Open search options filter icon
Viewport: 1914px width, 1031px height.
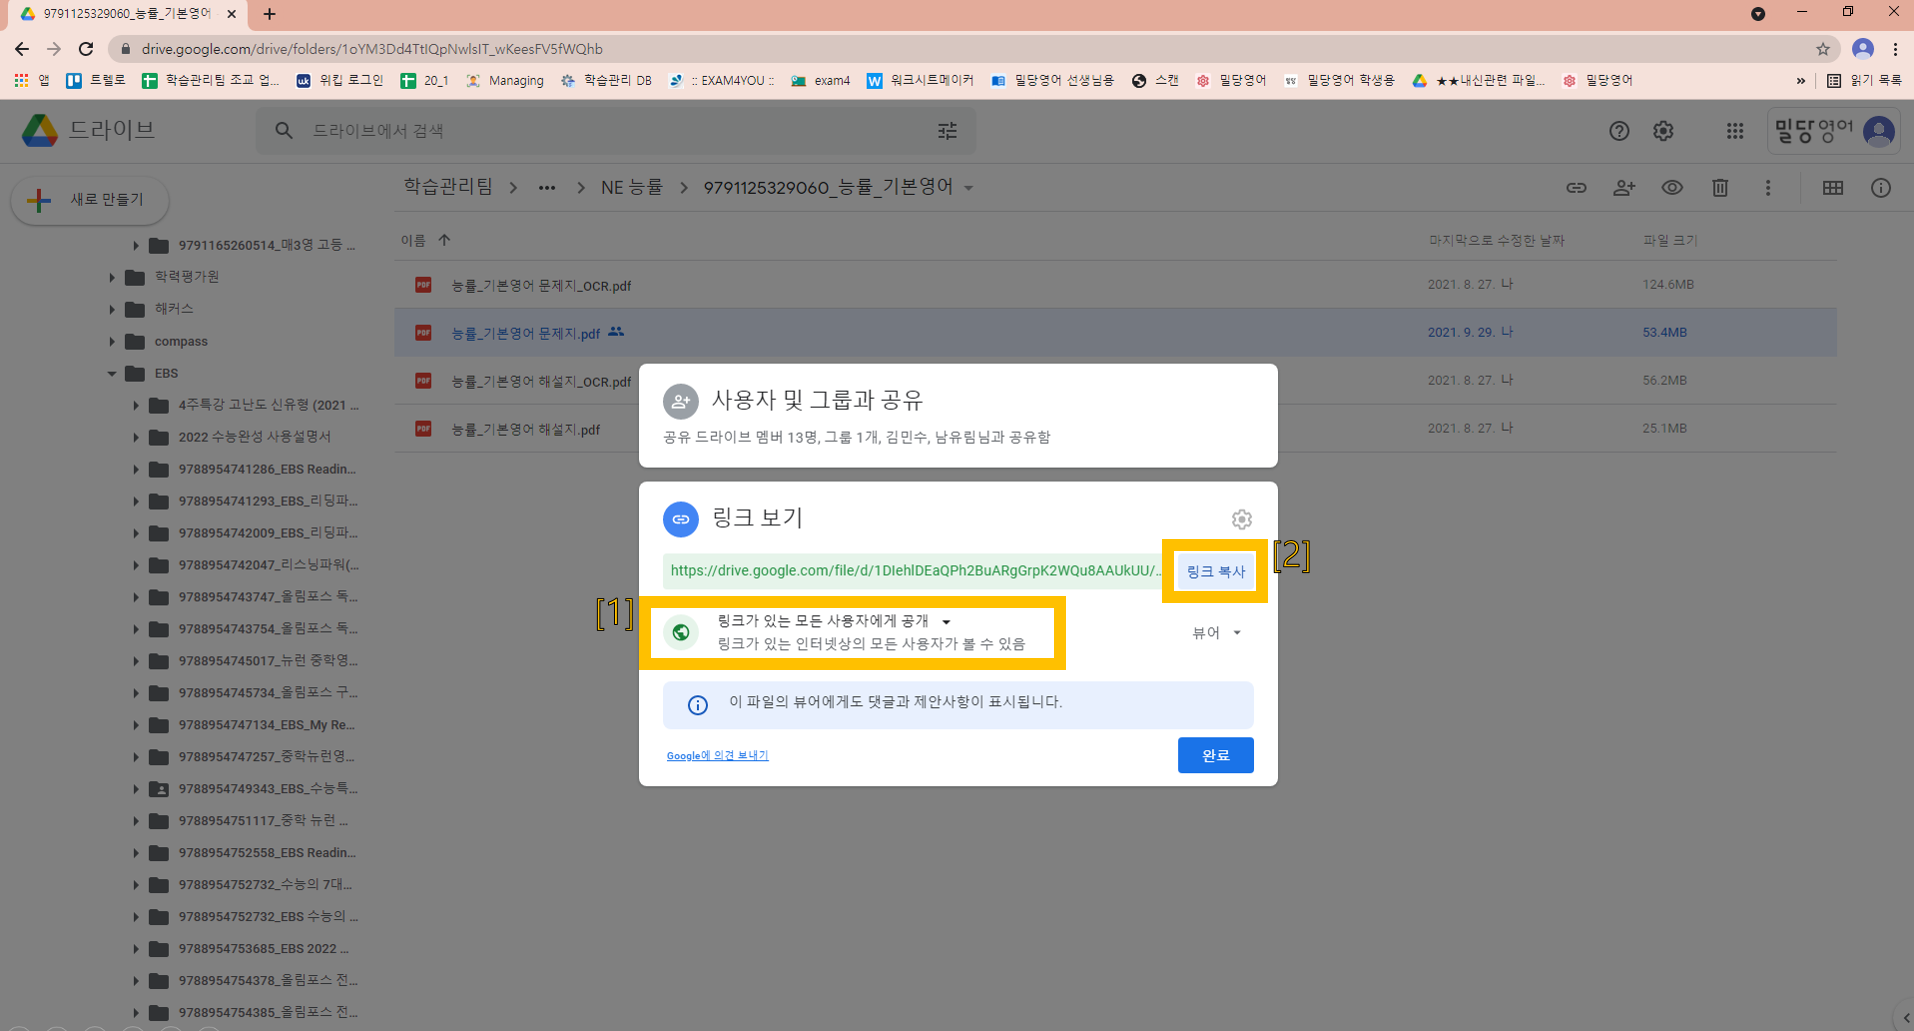click(x=947, y=131)
